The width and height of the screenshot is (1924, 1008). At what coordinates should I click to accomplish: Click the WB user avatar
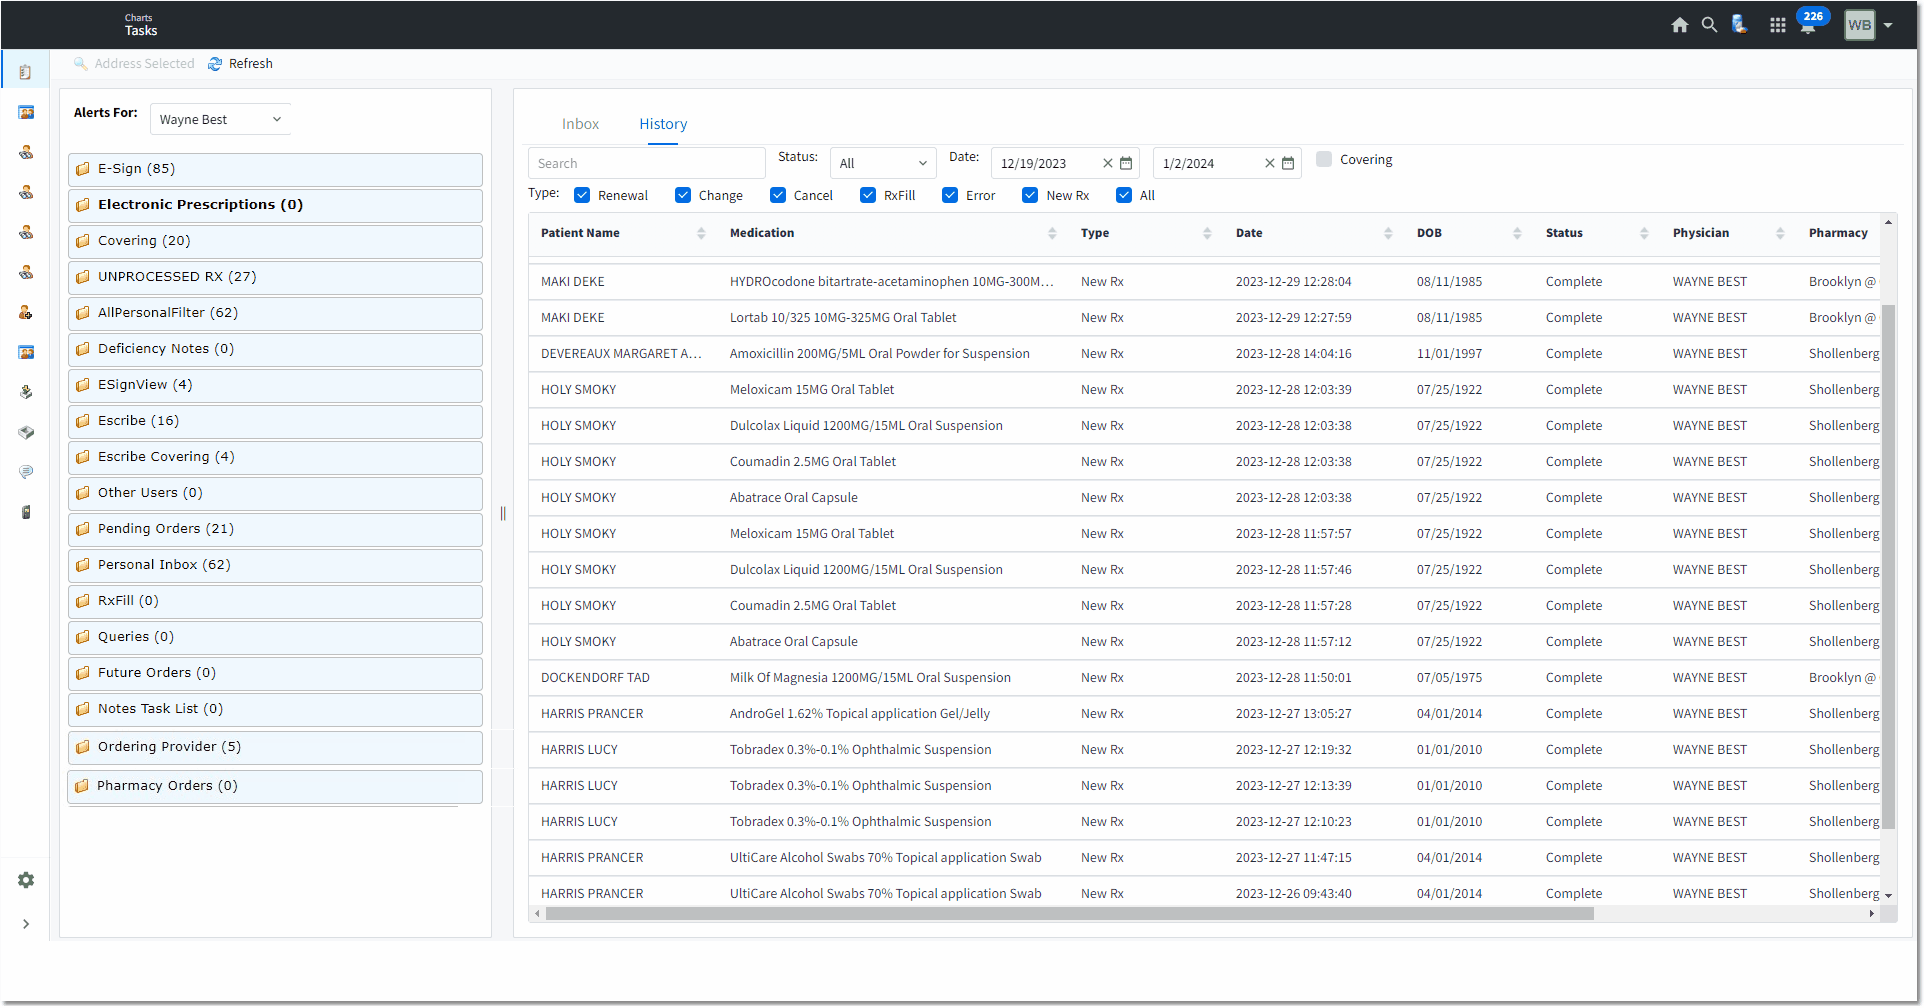pos(1859,25)
